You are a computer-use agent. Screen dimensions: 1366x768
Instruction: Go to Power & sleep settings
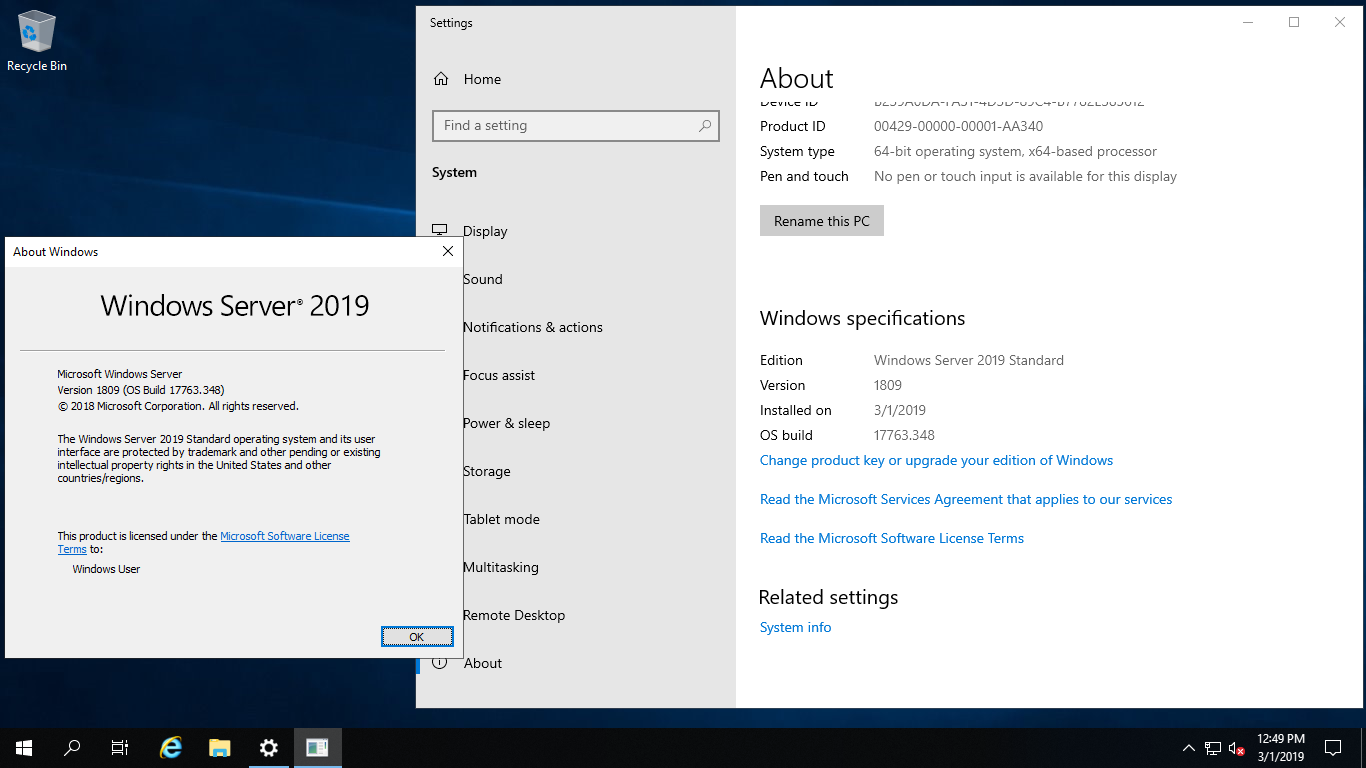coord(507,423)
